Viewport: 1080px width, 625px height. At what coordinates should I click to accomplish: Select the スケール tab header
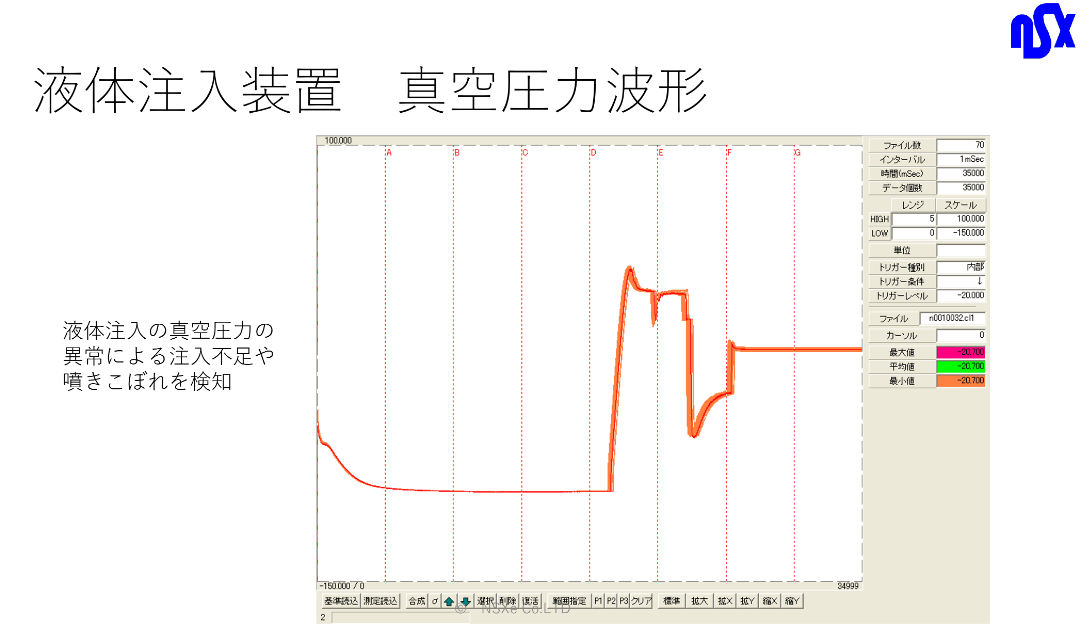pyautogui.click(x=961, y=205)
